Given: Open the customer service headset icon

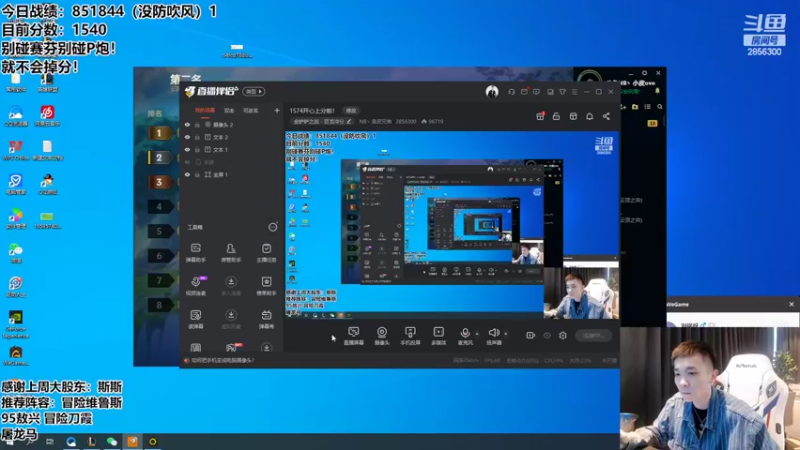Looking at the screenshot, I should click(x=511, y=92).
